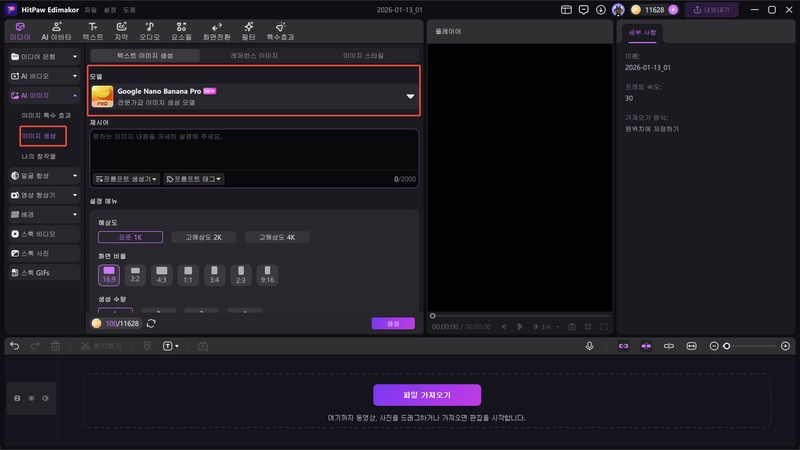Viewport: 800px width, 450px height.
Task: Open the 텍스트 (Text) tool
Action: 93,31
